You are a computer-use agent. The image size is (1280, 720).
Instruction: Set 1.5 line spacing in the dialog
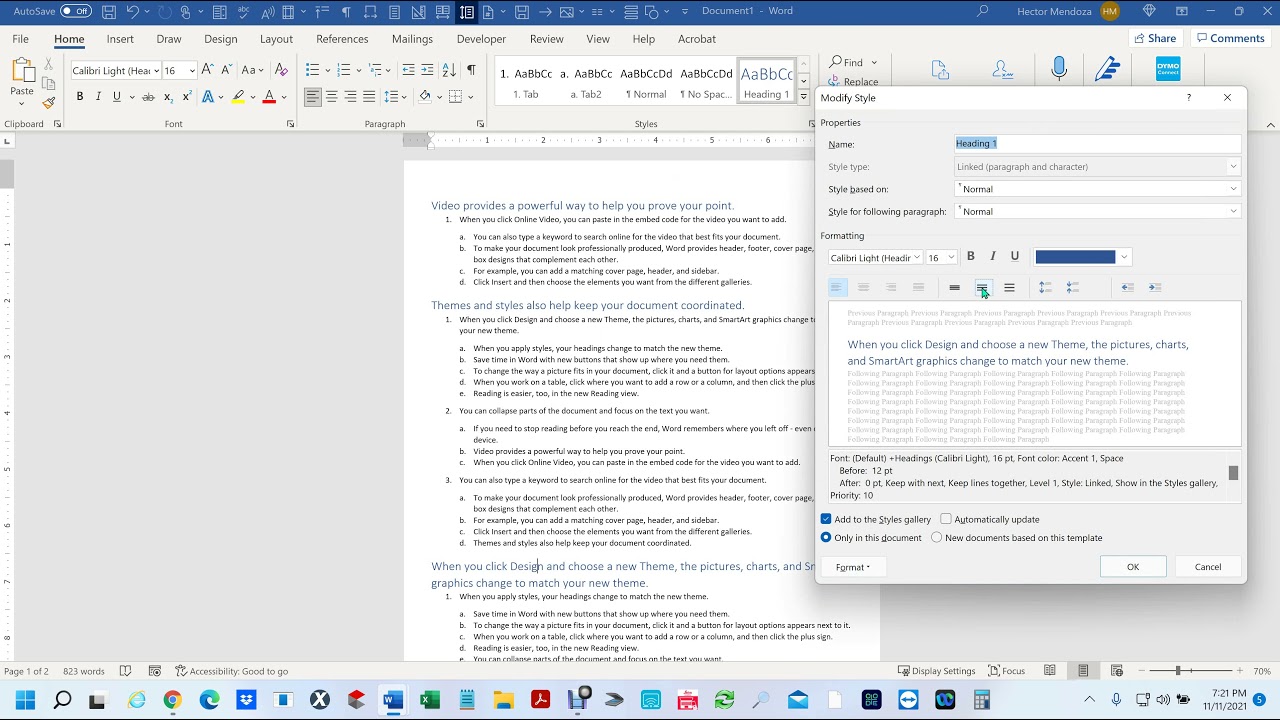(x=982, y=287)
